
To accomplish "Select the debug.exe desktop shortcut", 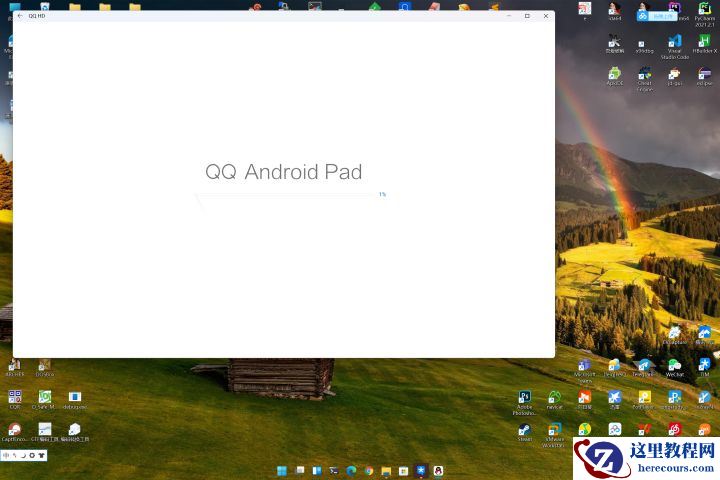I will tap(74, 400).
